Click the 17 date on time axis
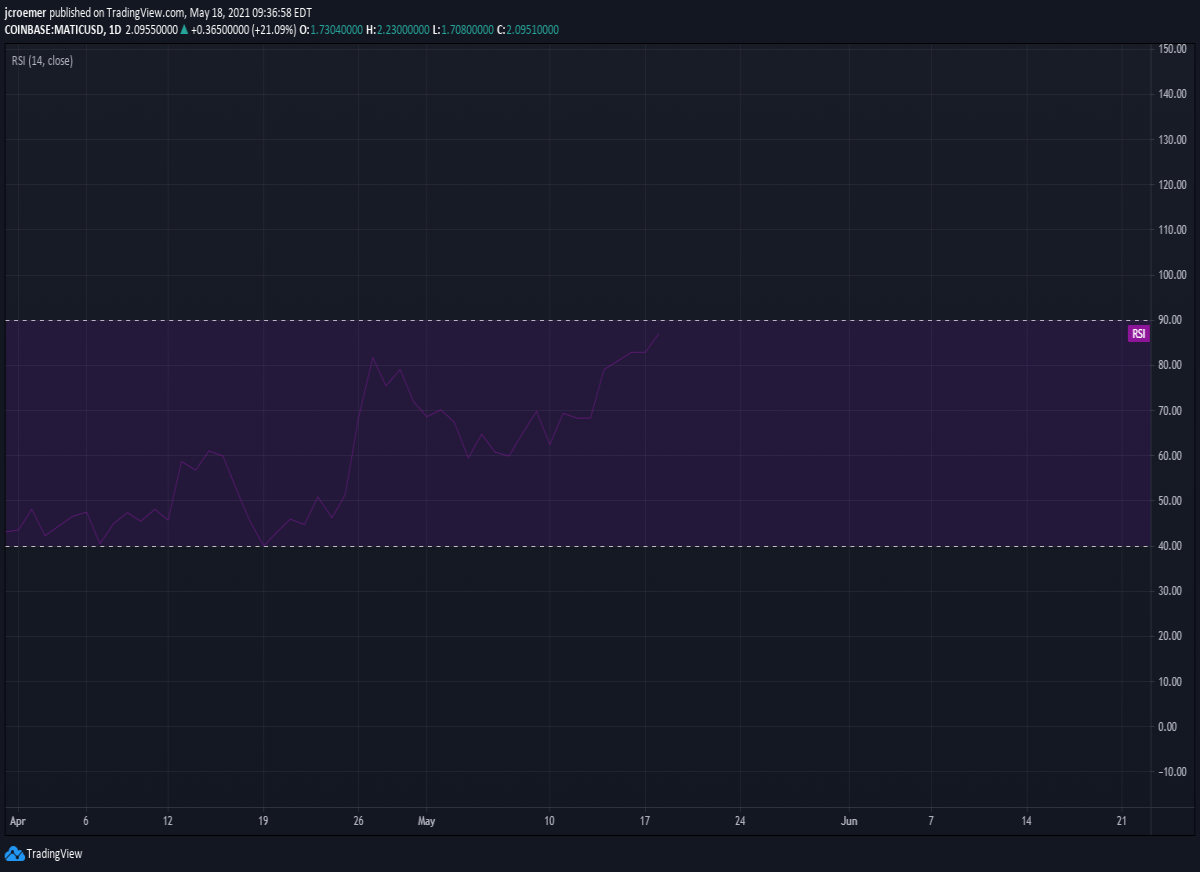This screenshot has height=872, width=1200. 646,821
